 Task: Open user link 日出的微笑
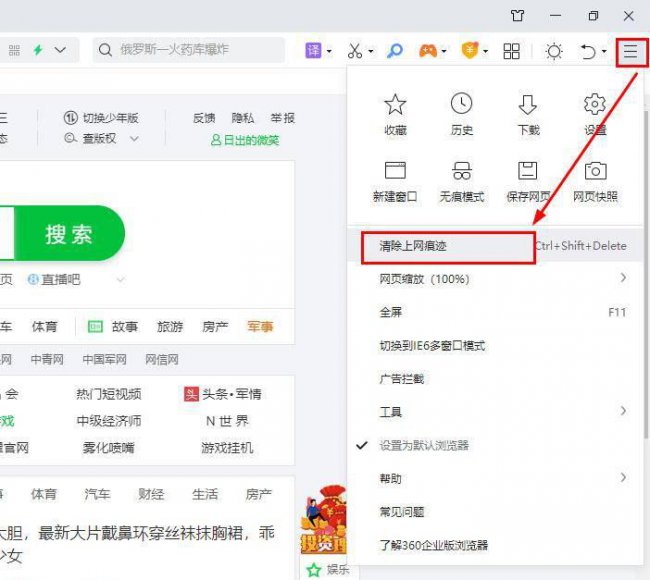point(245,140)
